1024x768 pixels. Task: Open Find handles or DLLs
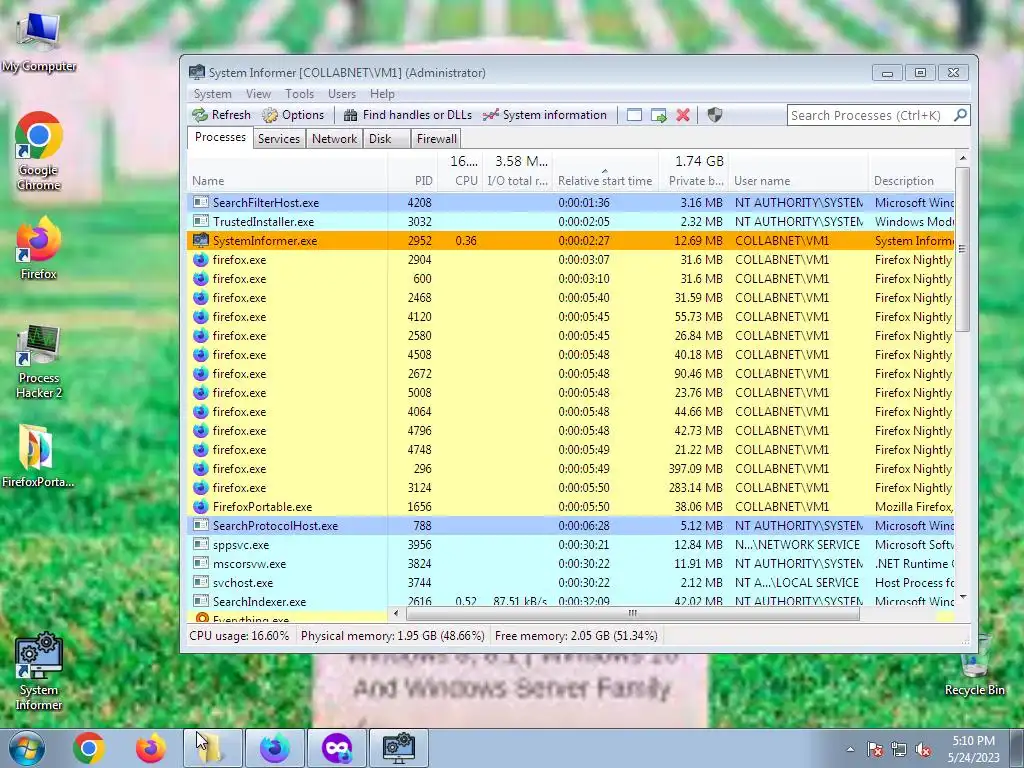(x=408, y=115)
